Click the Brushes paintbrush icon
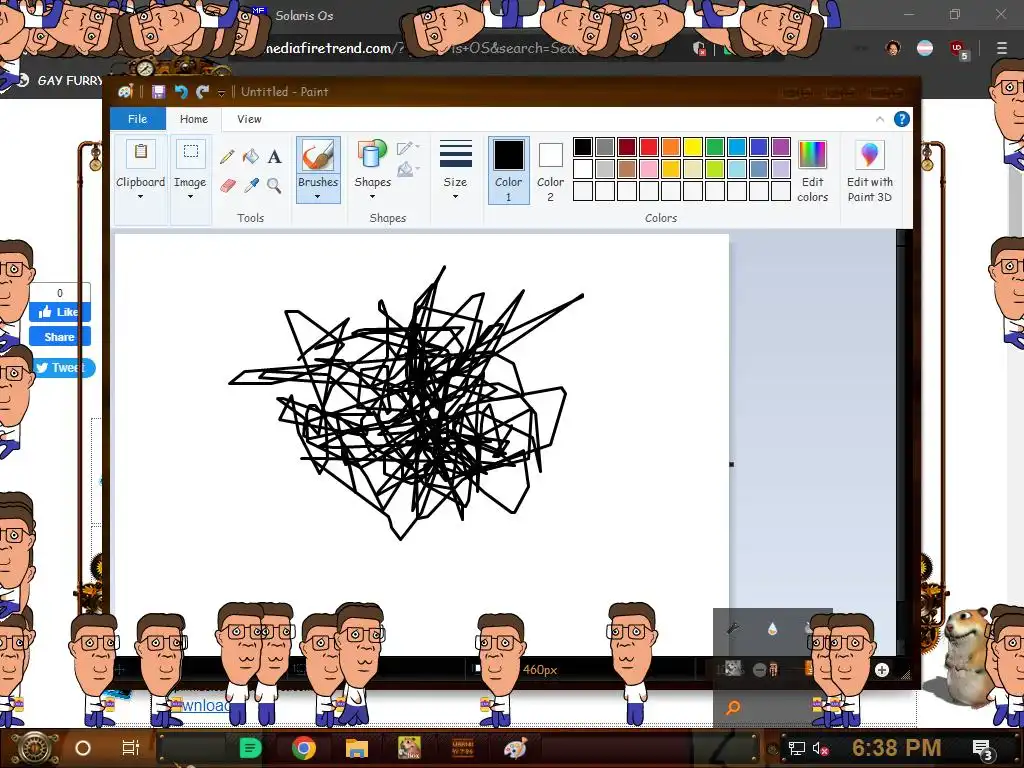 [x=318, y=155]
